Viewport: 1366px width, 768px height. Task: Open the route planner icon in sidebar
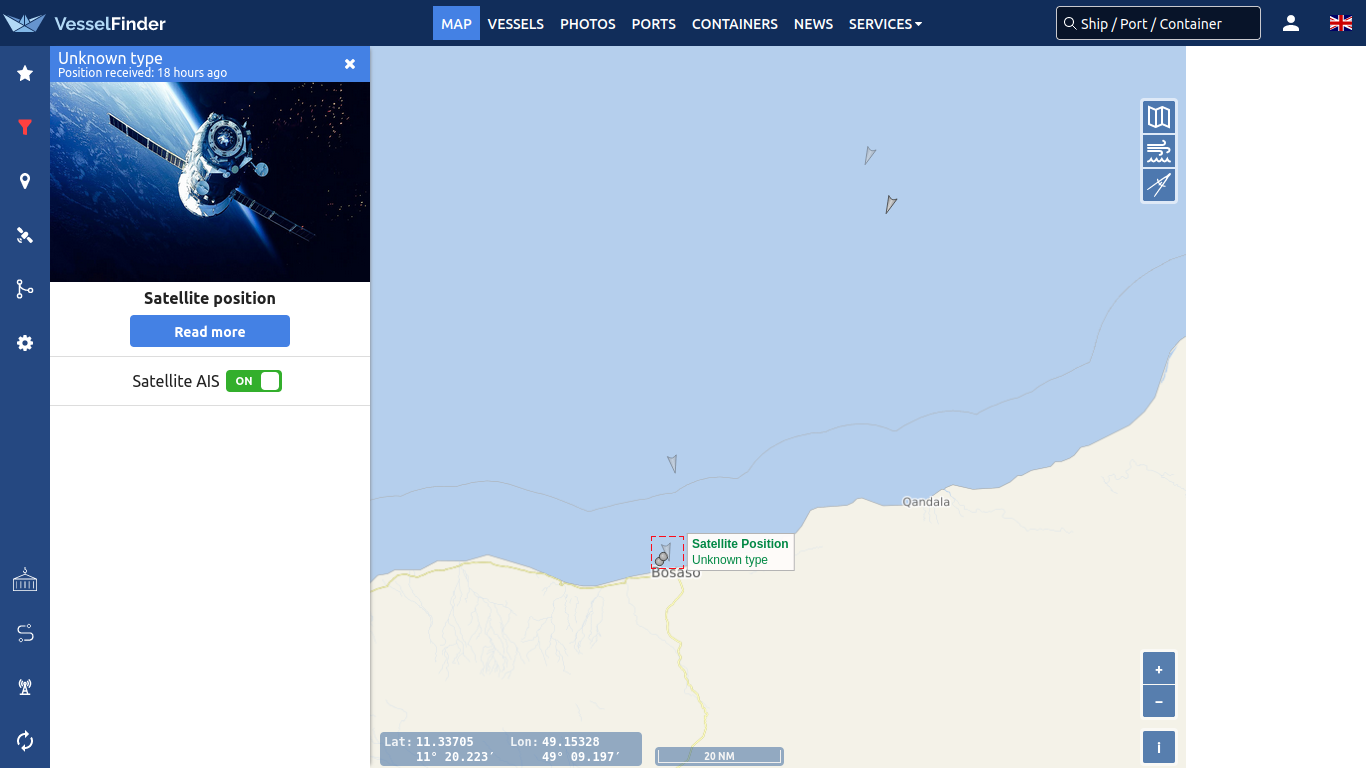tap(25, 633)
